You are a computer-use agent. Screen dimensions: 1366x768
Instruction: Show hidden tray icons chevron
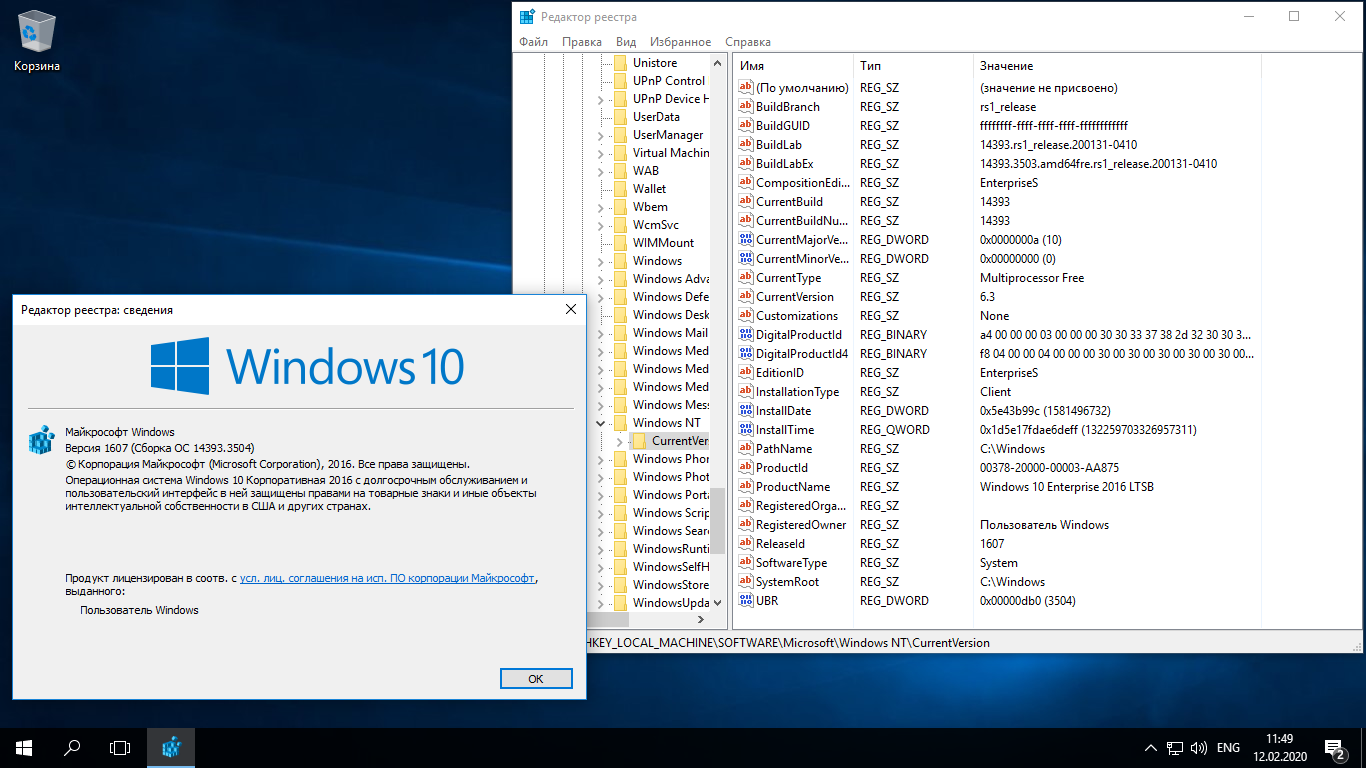1150,747
